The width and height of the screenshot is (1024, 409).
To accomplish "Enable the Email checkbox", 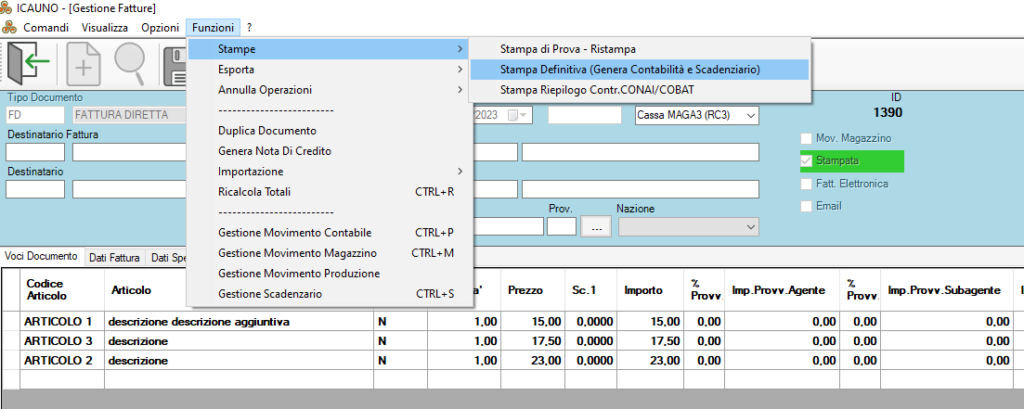I will (808, 206).
